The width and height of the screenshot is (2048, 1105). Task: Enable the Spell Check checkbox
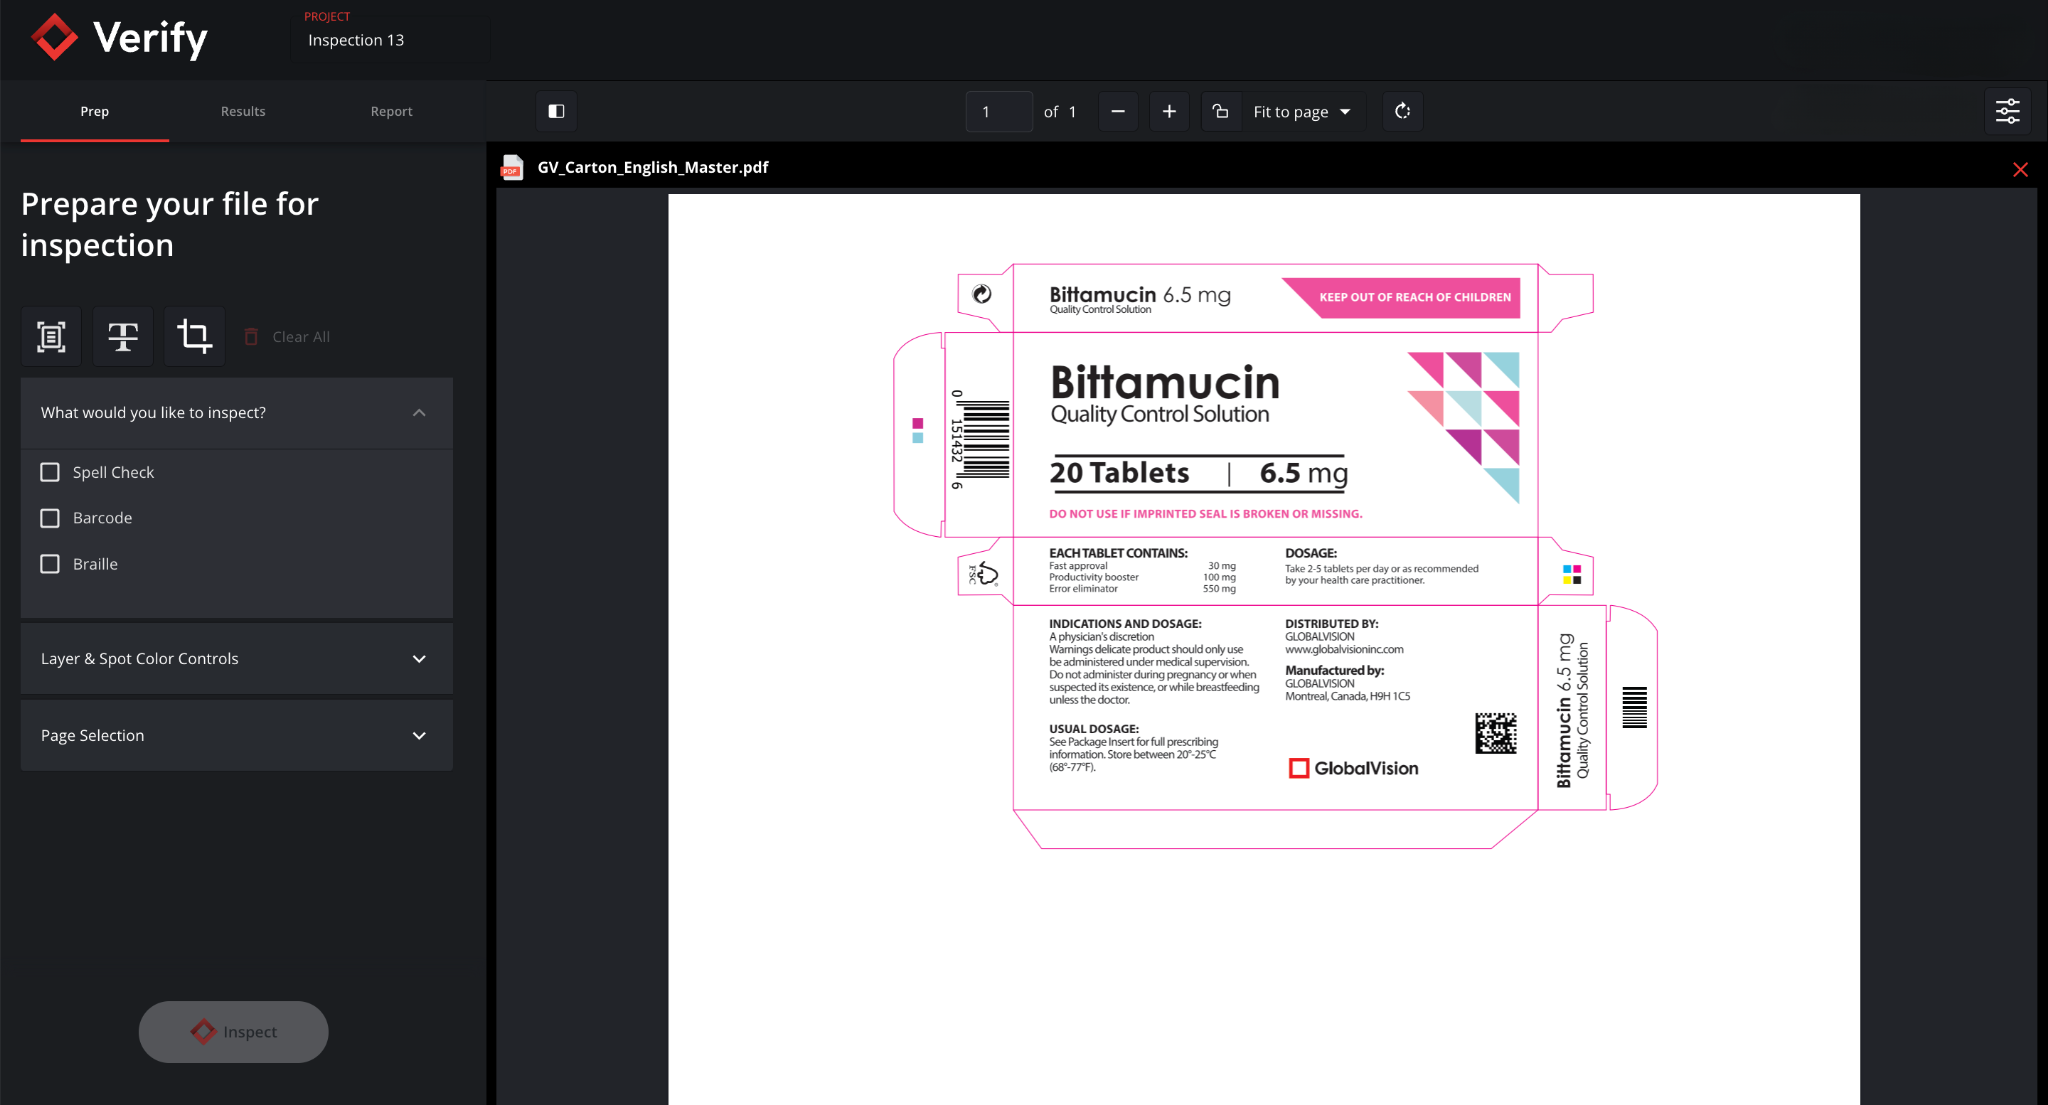[x=50, y=472]
